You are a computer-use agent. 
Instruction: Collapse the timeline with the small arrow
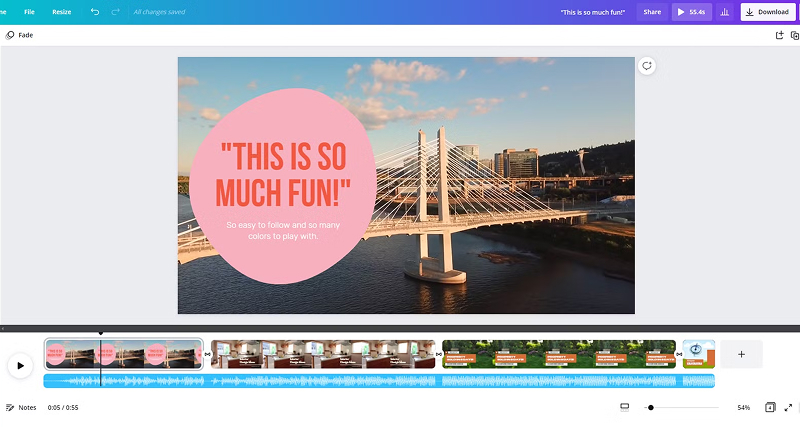[3, 328]
